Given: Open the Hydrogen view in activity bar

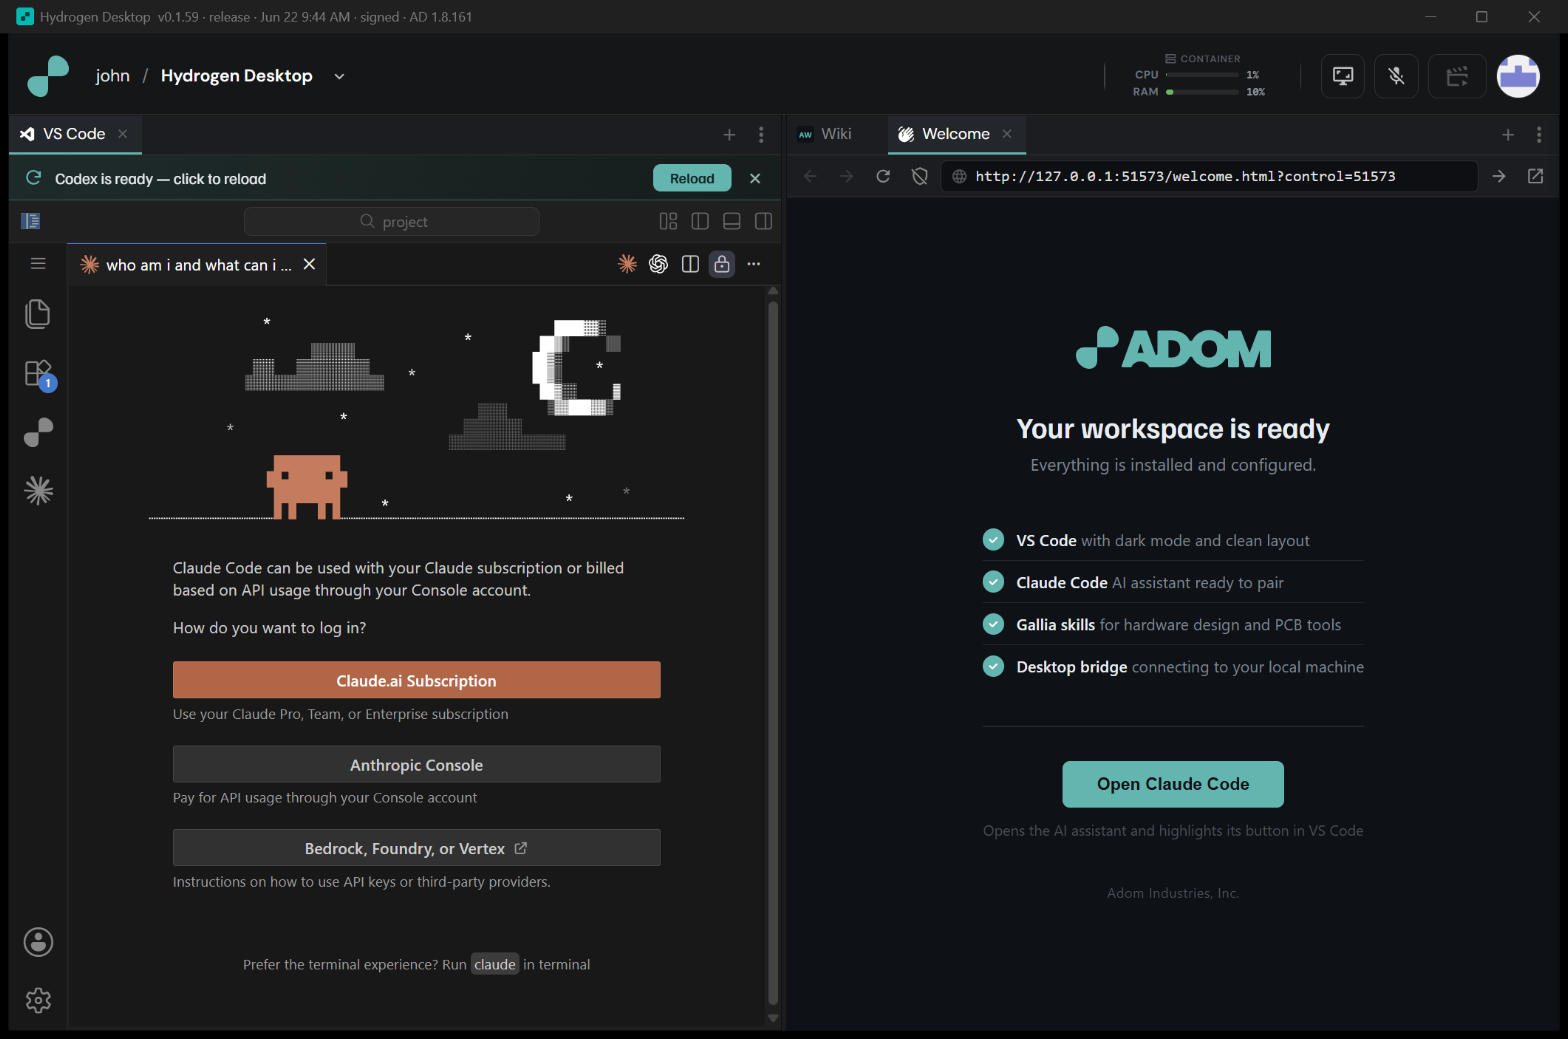Looking at the screenshot, I should click(x=38, y=432).
